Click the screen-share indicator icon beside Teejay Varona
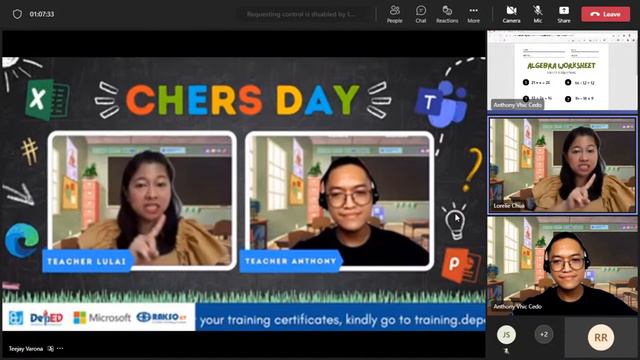The height and width of the screenshot is (360, 640). (x=51, y=349)
